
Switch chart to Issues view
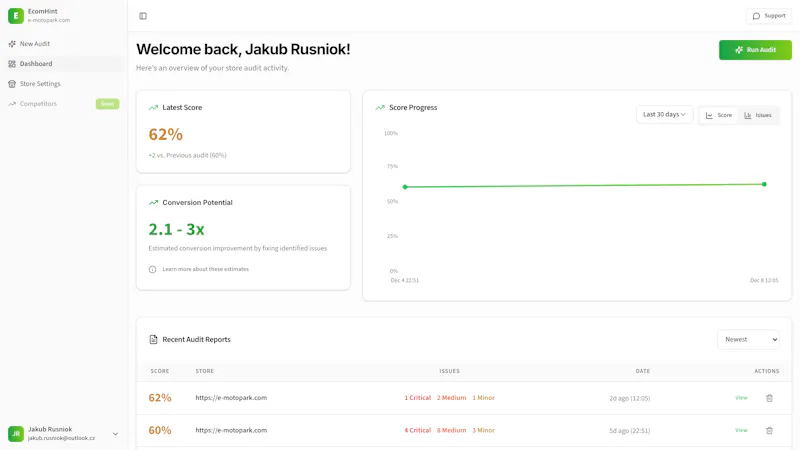pyautogui.click(x=758, y=115)
